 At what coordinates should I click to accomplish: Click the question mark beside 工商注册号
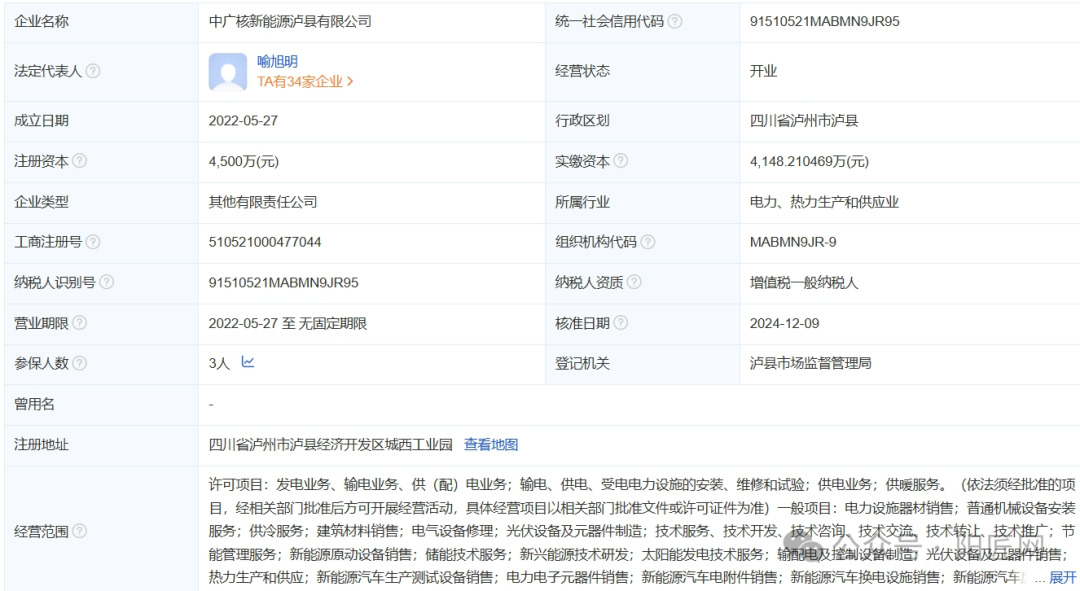point(92,242)
